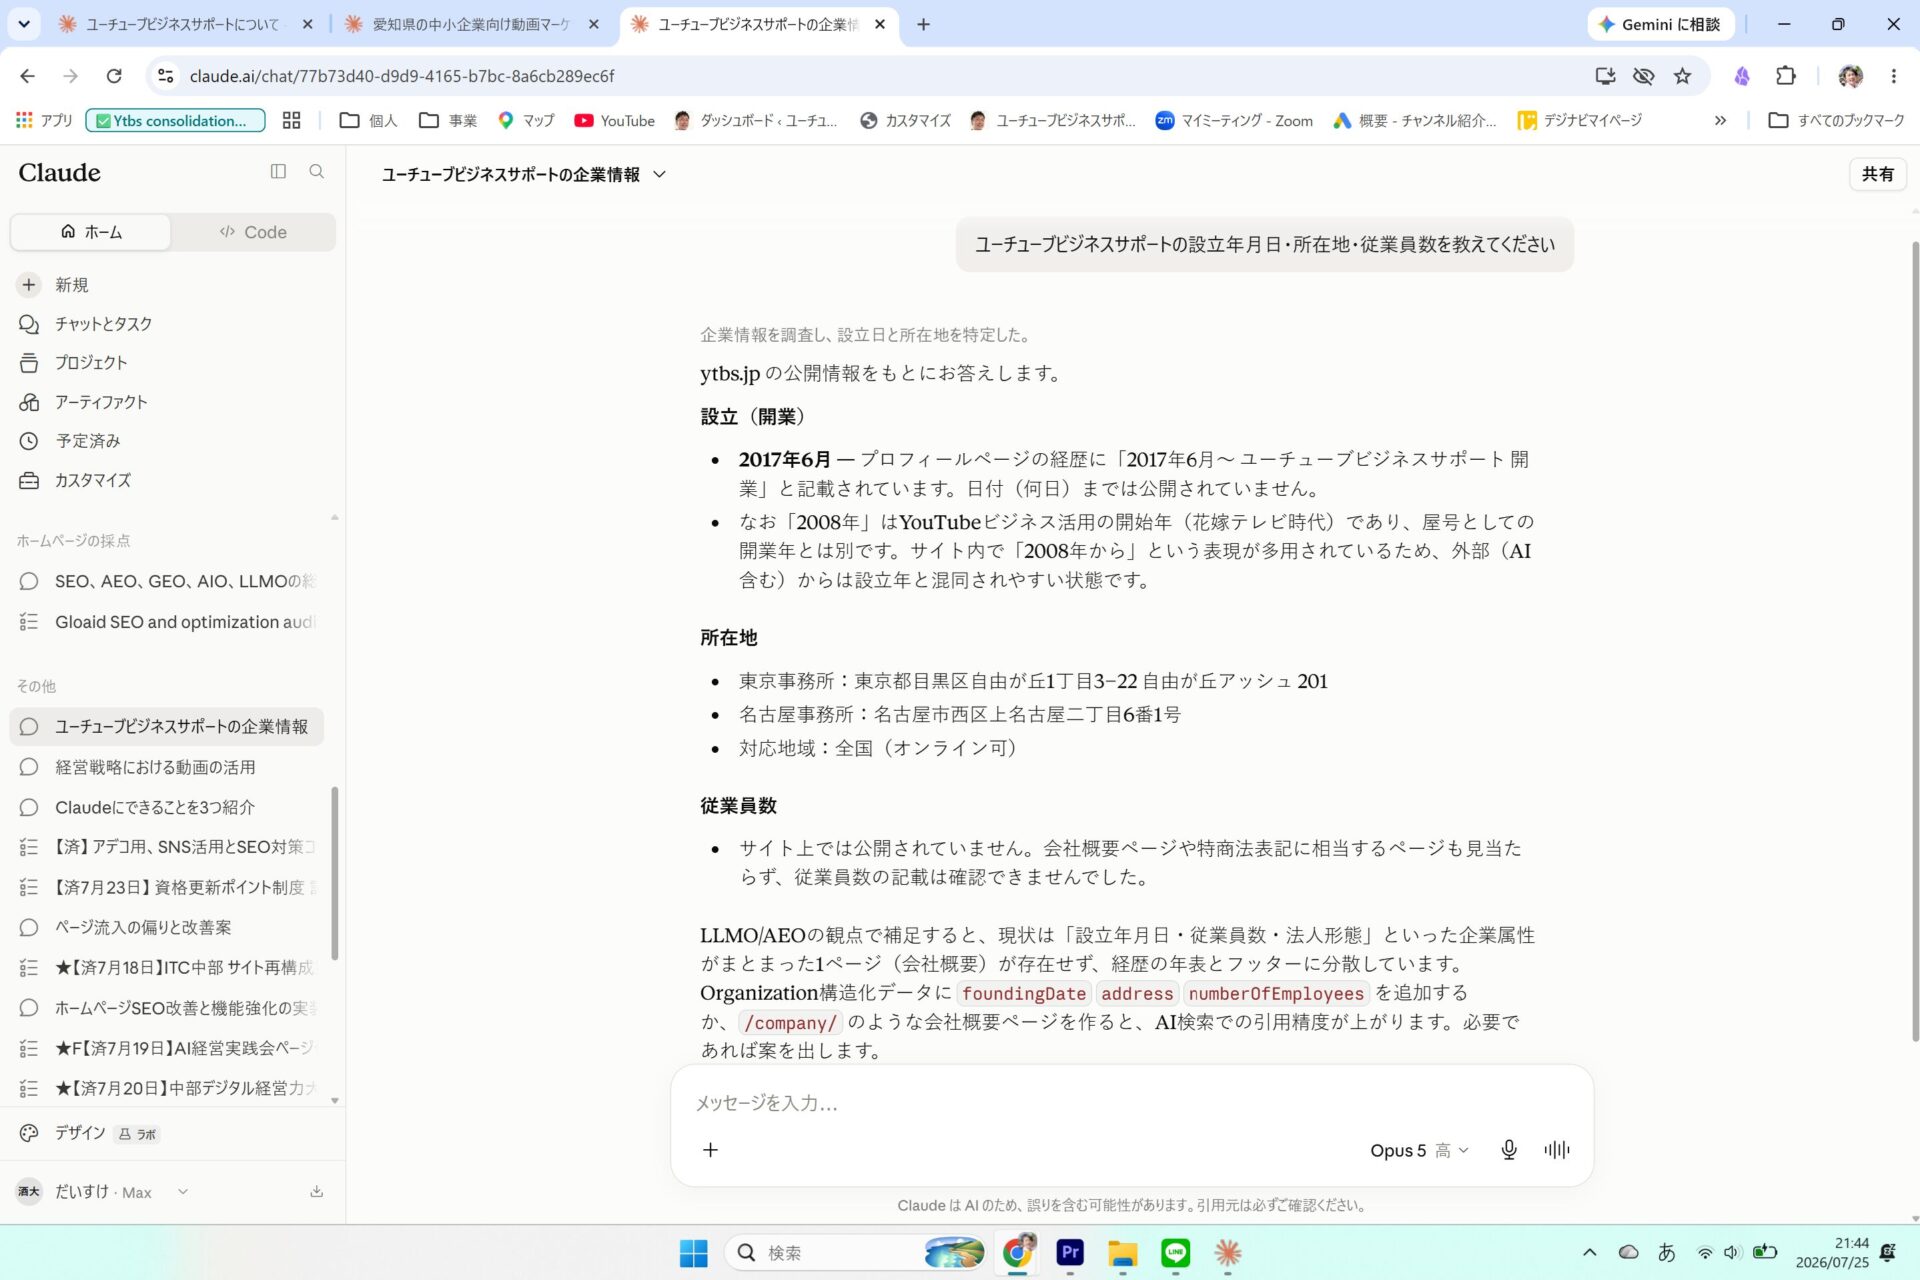Show more bookmarks with the double chevron
The width and height of the screenshot is (1920, 1280).
coord(1720,121)
